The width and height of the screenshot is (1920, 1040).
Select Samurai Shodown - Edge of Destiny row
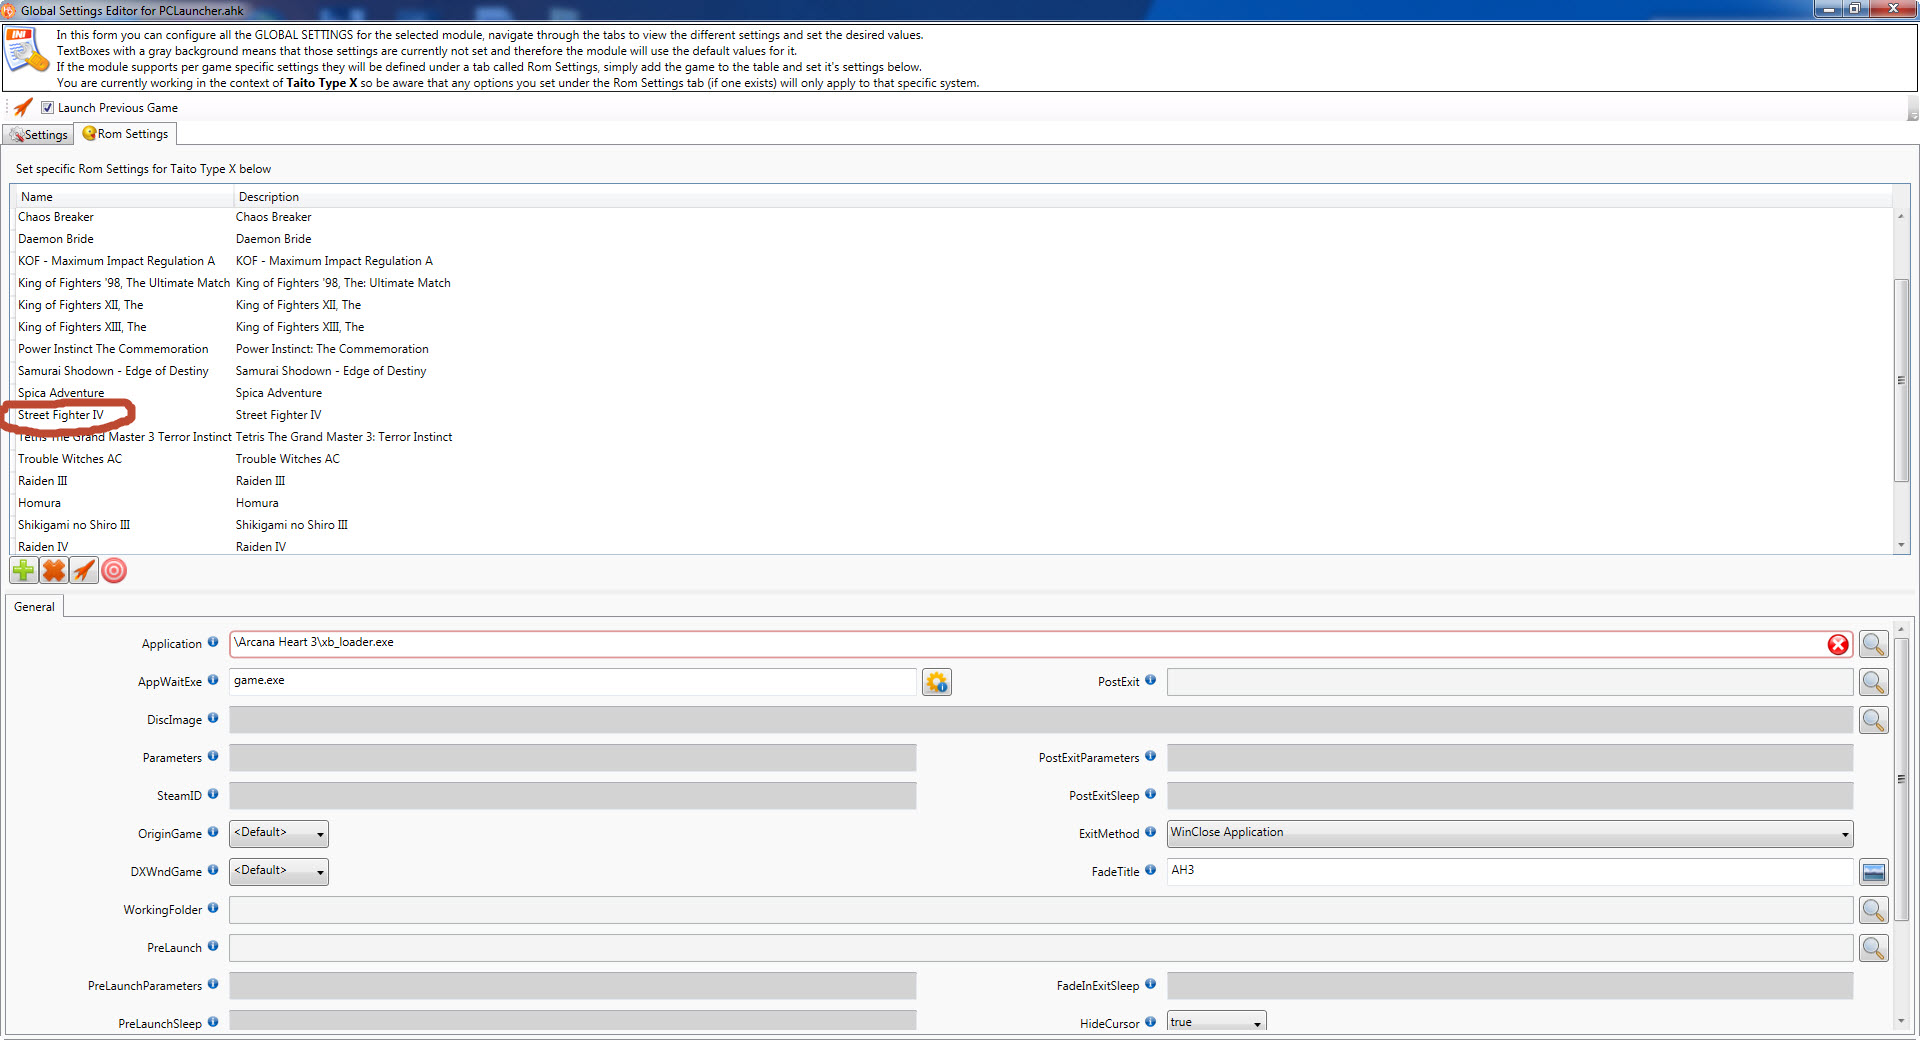click(952, 371)
